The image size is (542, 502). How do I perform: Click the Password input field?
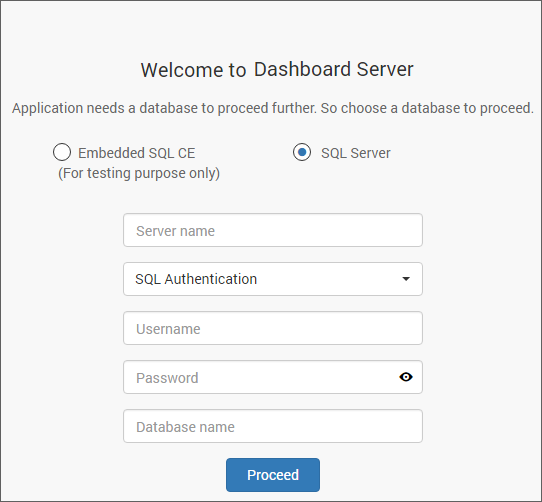273,377
